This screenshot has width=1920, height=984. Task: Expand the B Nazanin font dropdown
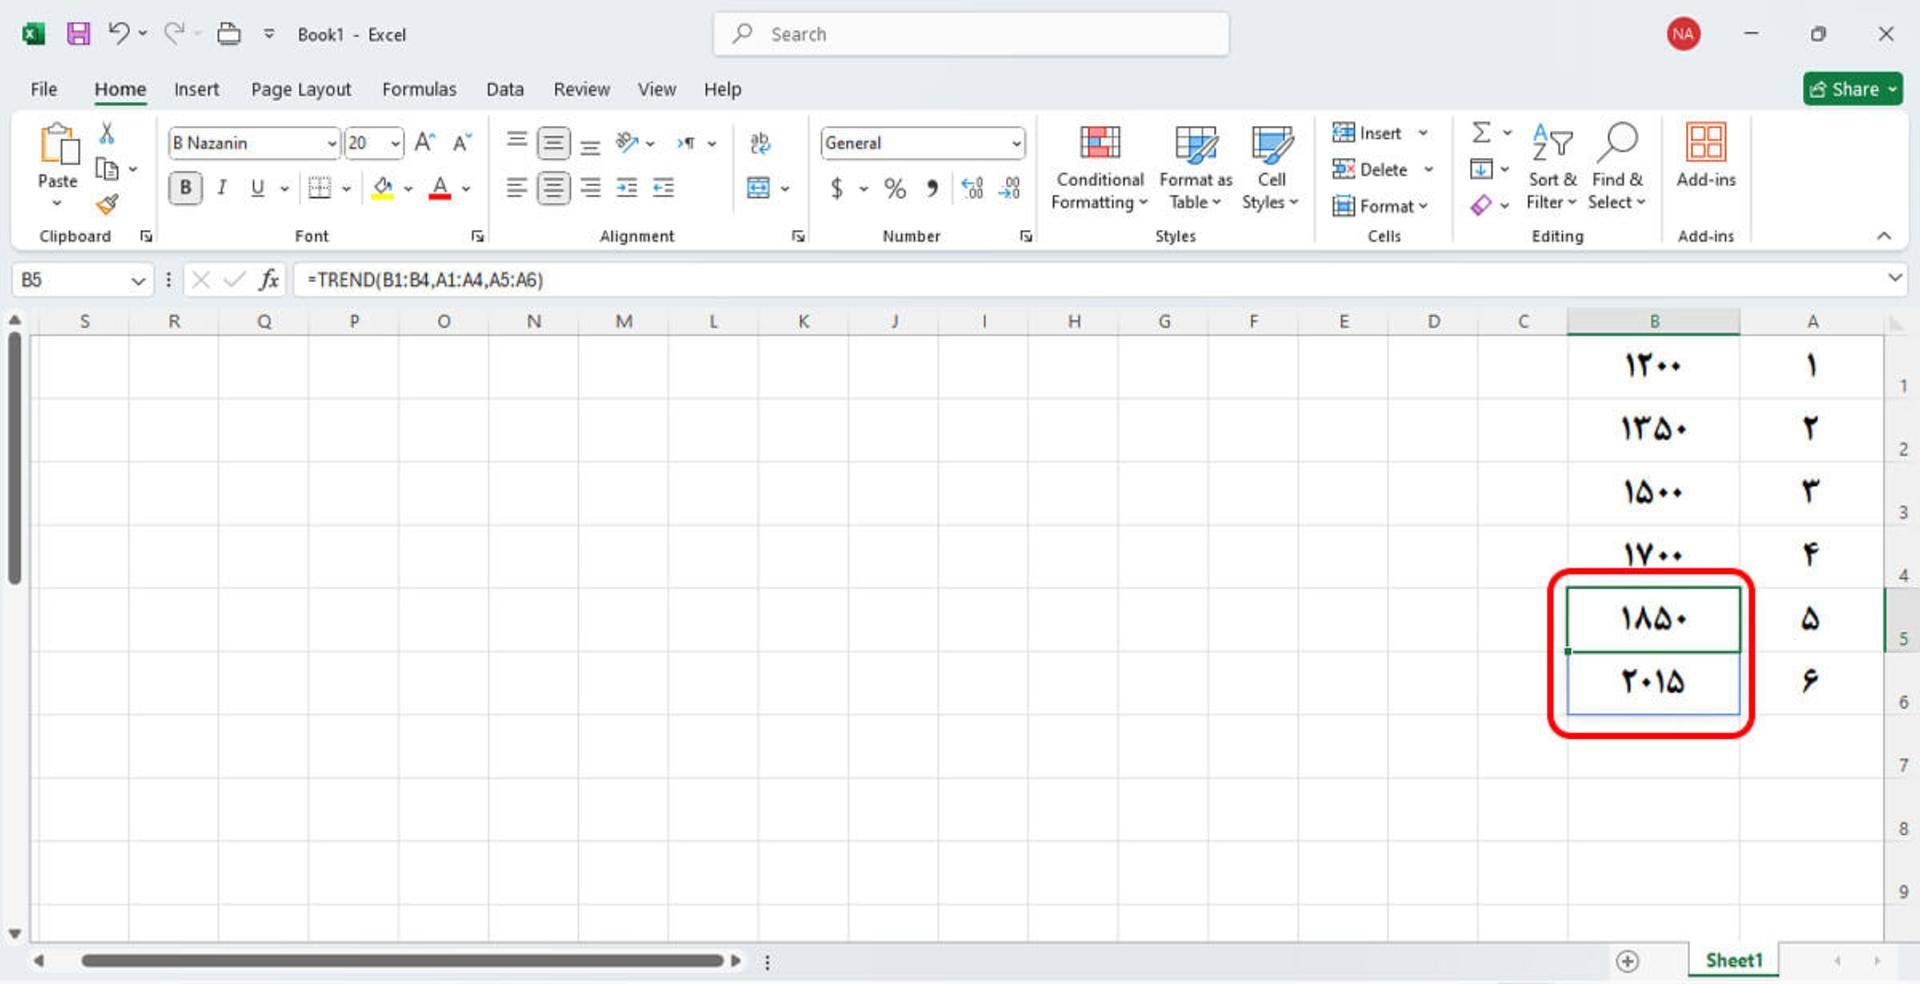tap(331, 143)
